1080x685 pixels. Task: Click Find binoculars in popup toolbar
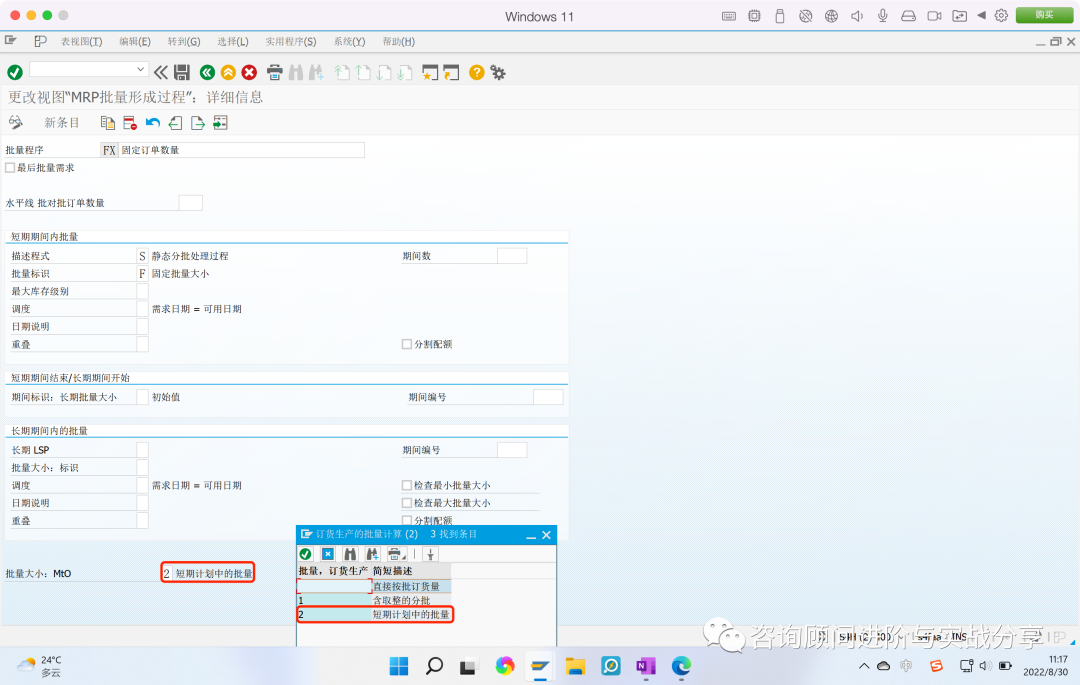pyautogui.click(x=351, y=554)
